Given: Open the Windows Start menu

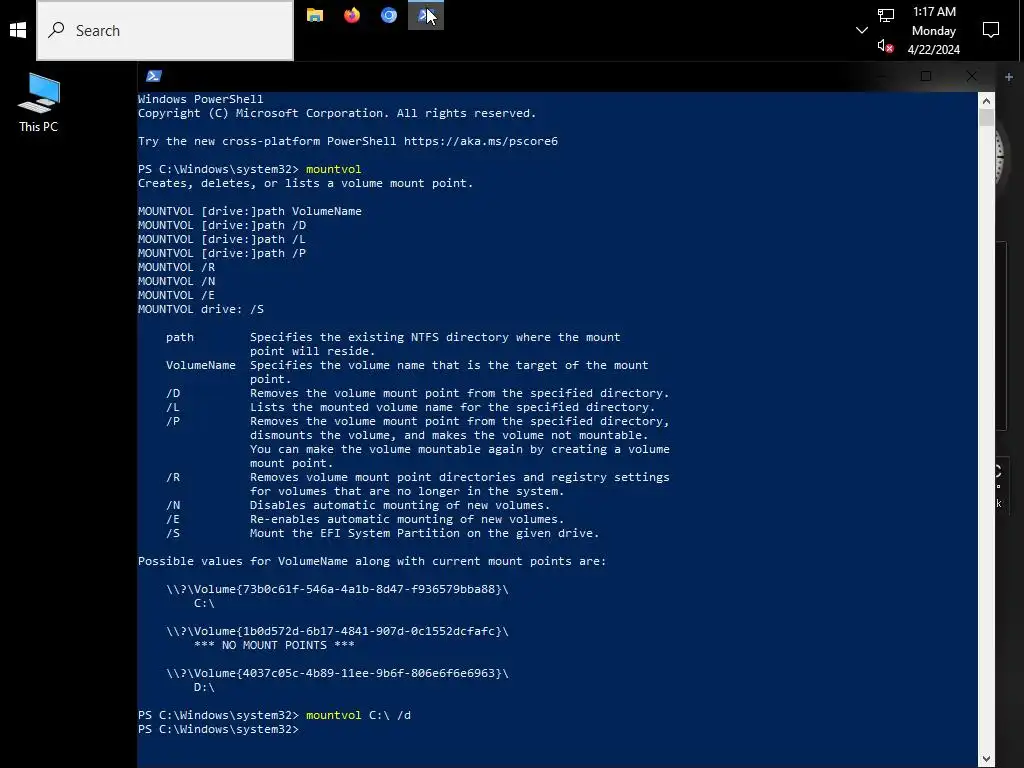Looking at the screenshot, I should coord(18,30).
